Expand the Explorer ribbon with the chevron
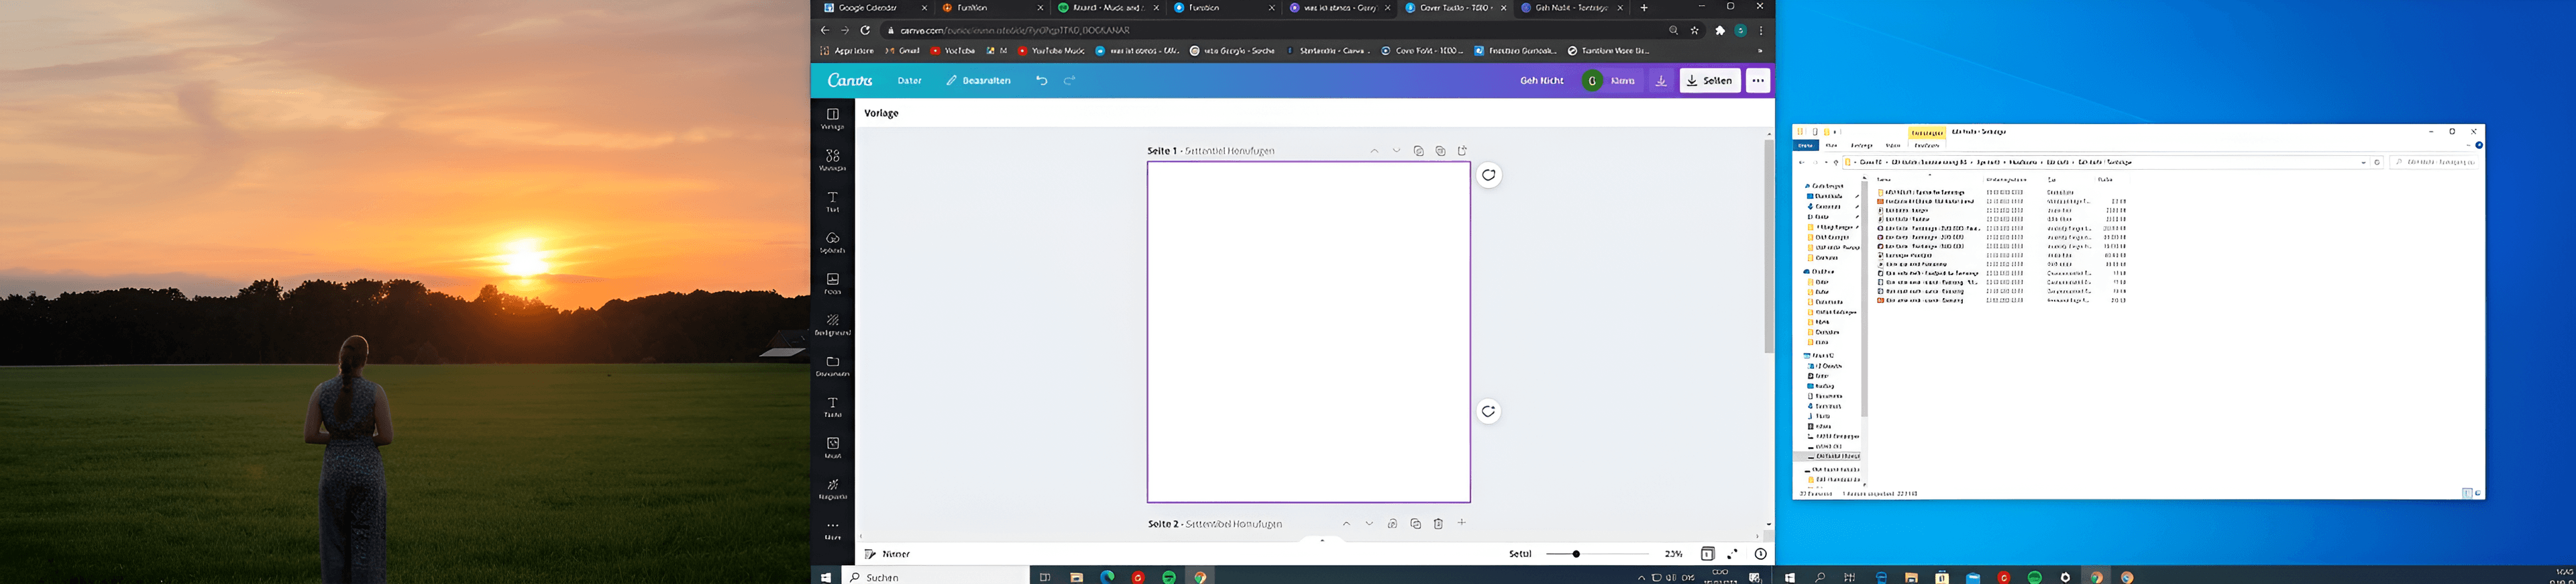The image size is (2576, 584). coord(2468,145)
